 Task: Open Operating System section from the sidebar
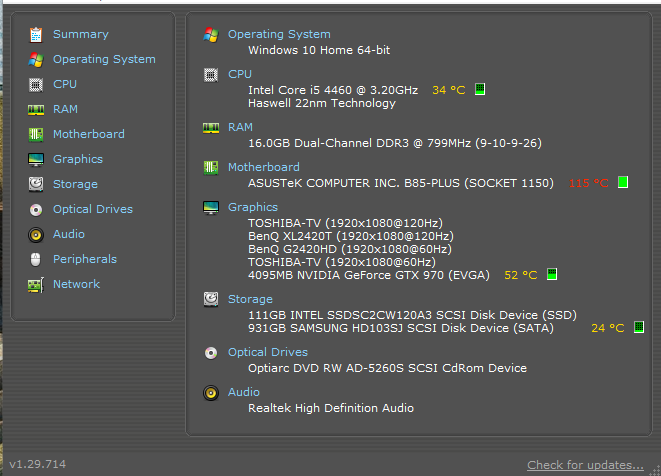click(x=104, y=59)
